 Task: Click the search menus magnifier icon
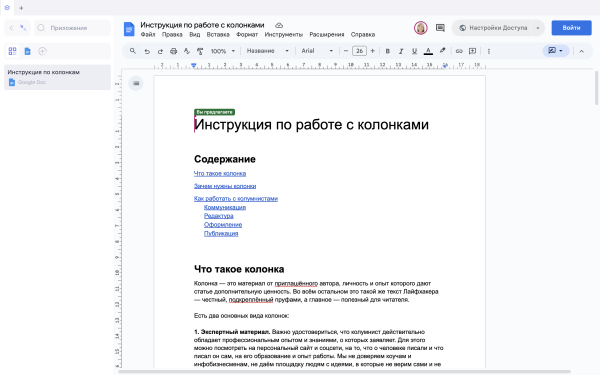(x=132, y=51)
